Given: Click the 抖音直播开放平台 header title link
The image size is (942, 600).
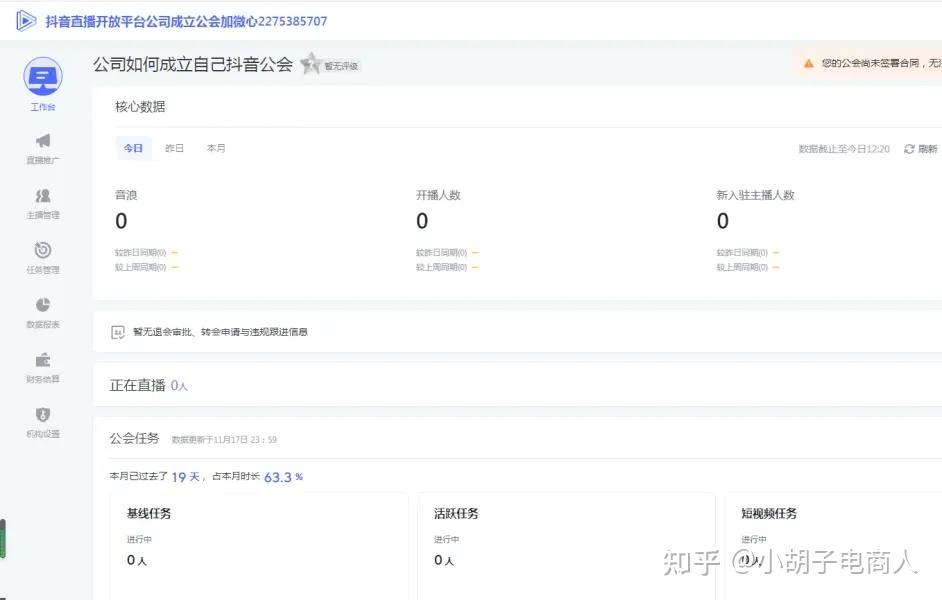Looking at the screenshot, I should click(186, 21).
